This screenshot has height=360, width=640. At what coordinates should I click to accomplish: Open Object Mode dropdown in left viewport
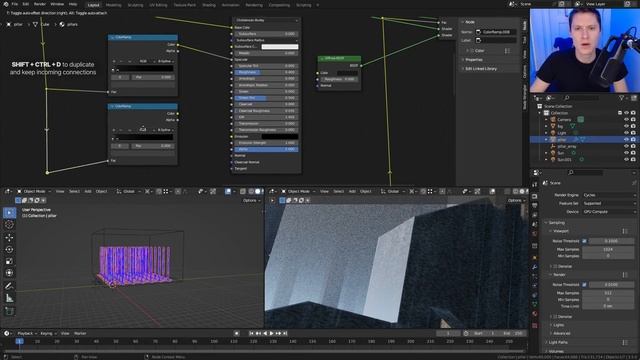coord(34,191)
